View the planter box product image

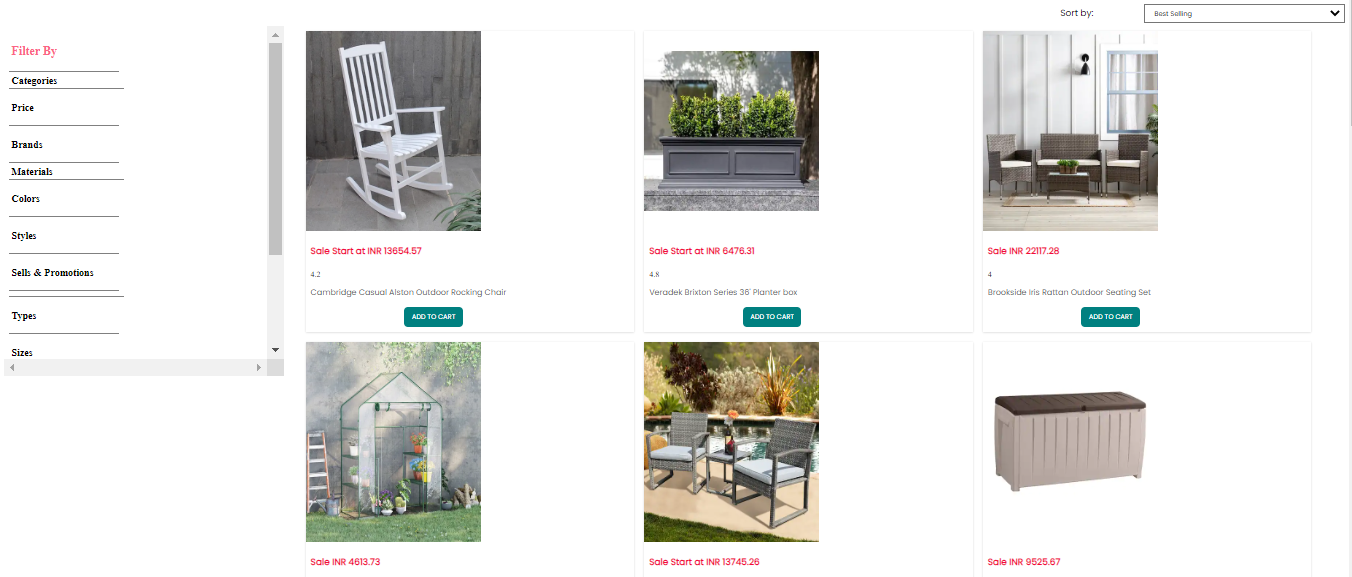coord(731,131)
